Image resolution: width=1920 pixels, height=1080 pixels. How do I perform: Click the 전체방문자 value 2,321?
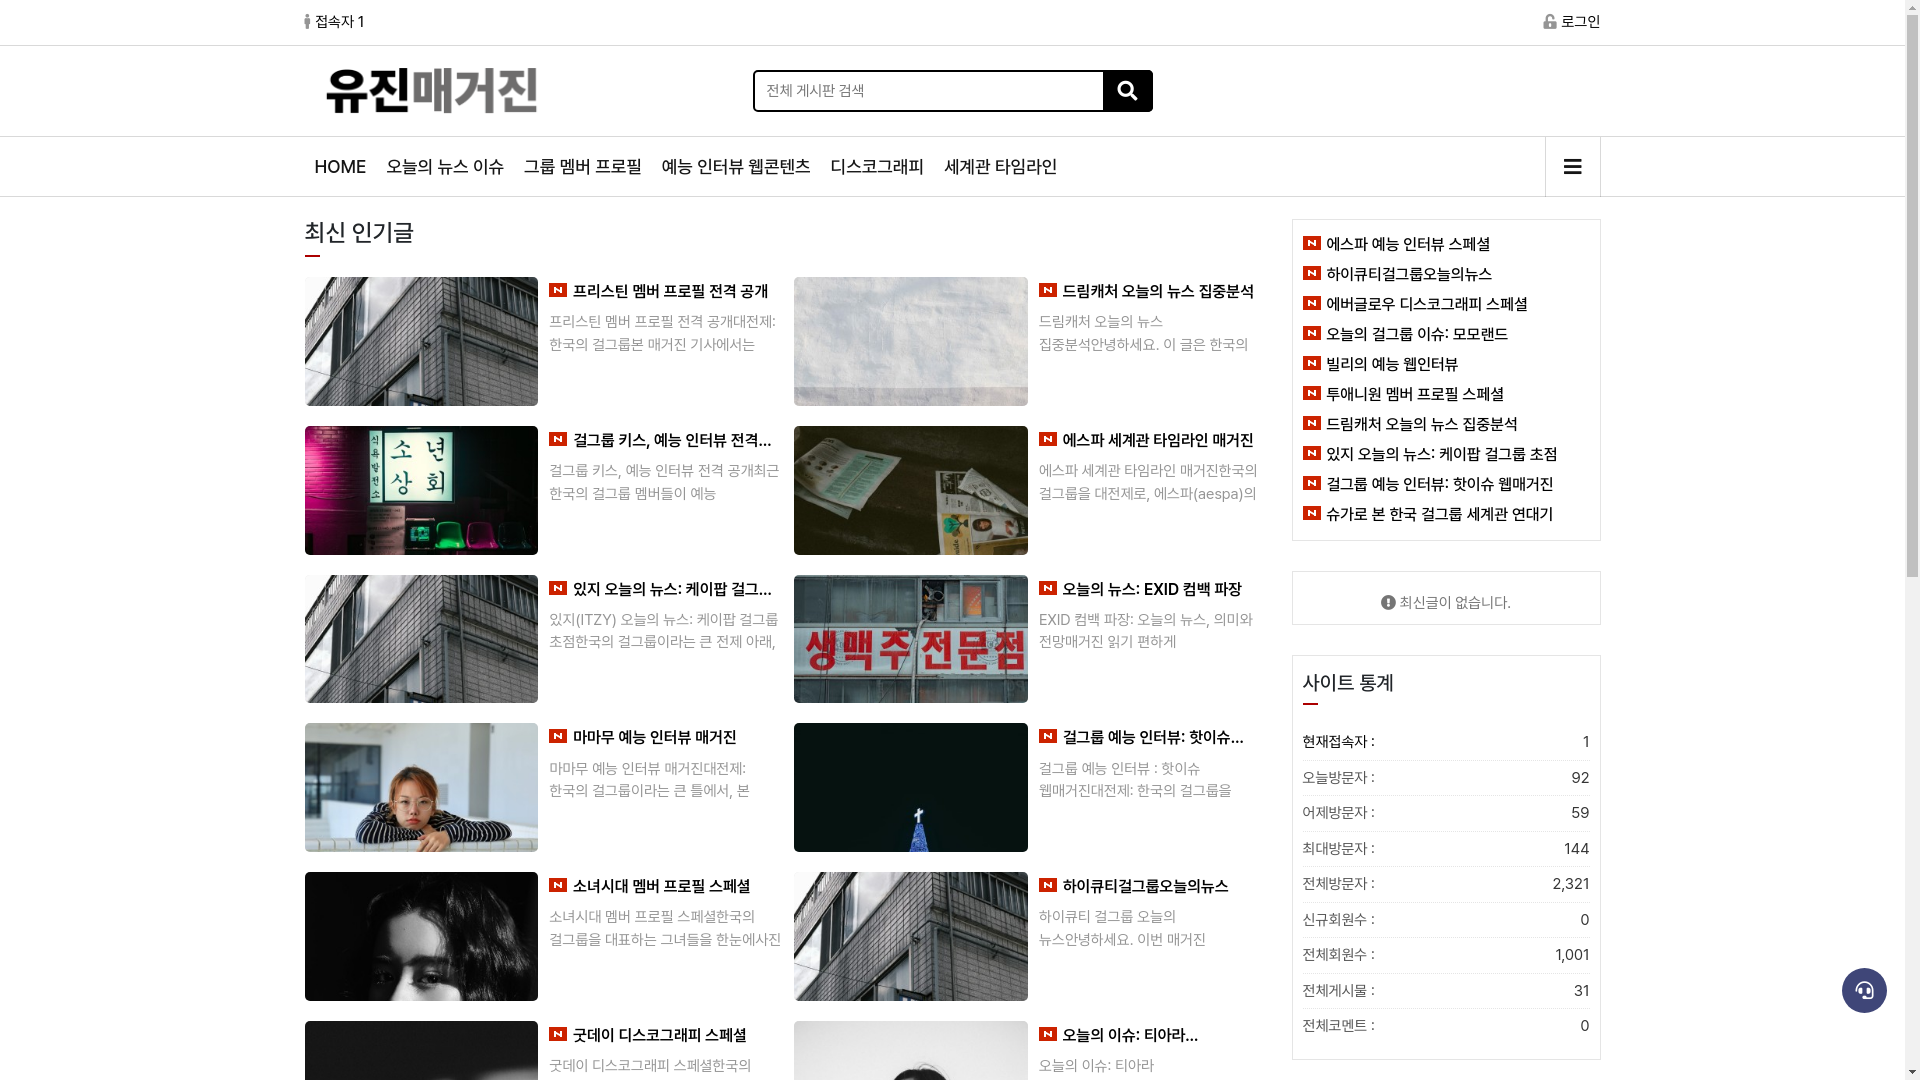[1570, 884]
